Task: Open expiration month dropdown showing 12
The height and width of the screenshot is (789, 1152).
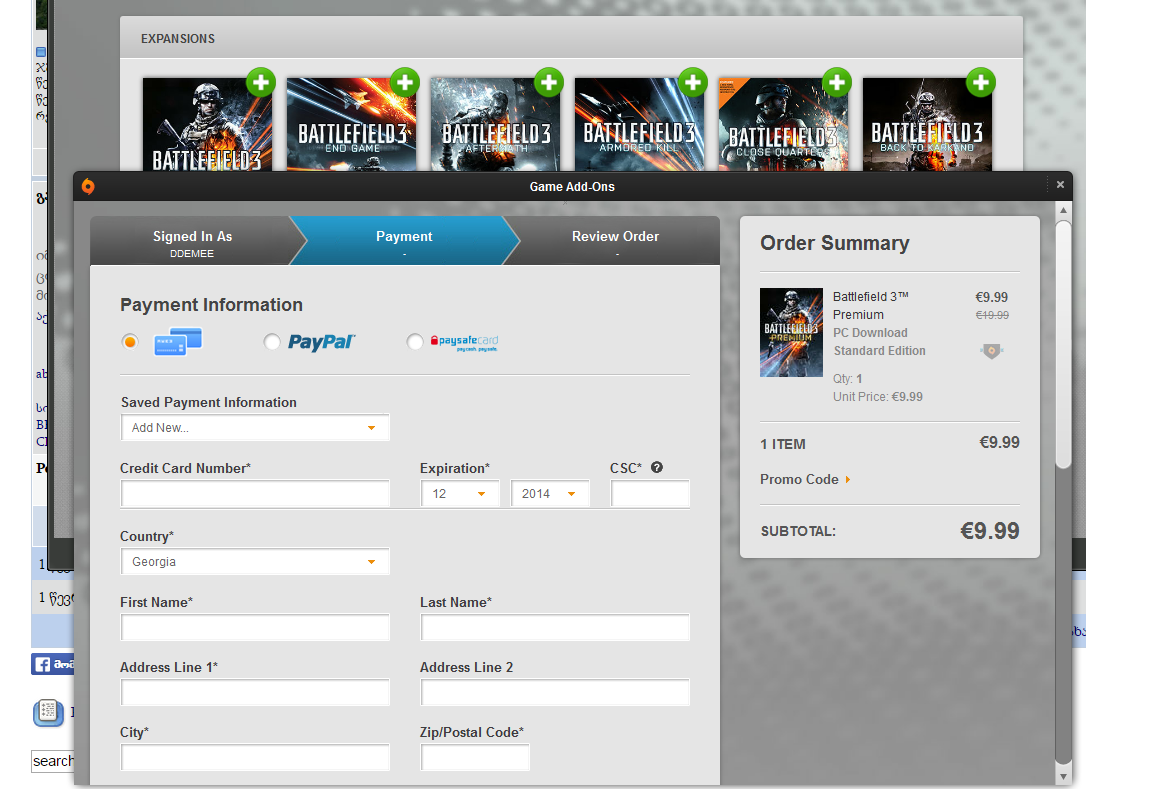Action: (x=460, y=494)
